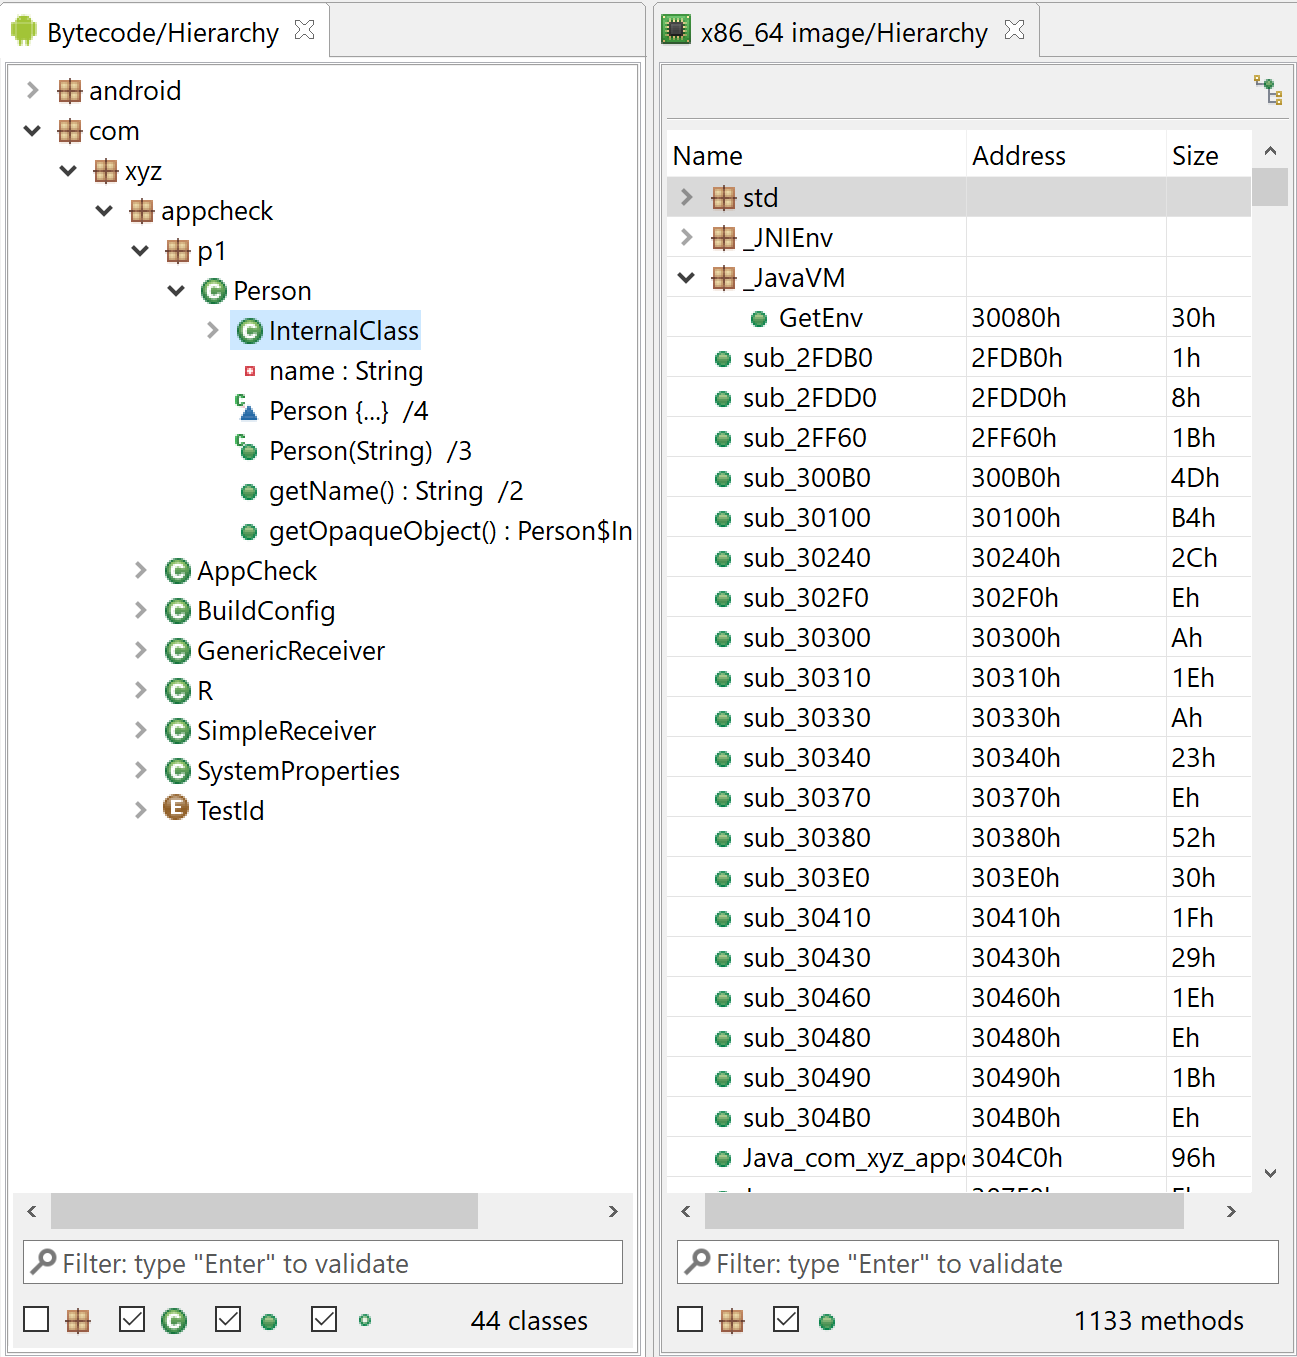
Task: Expand the InternalClass tree node
Action: (x=212, y=330)
